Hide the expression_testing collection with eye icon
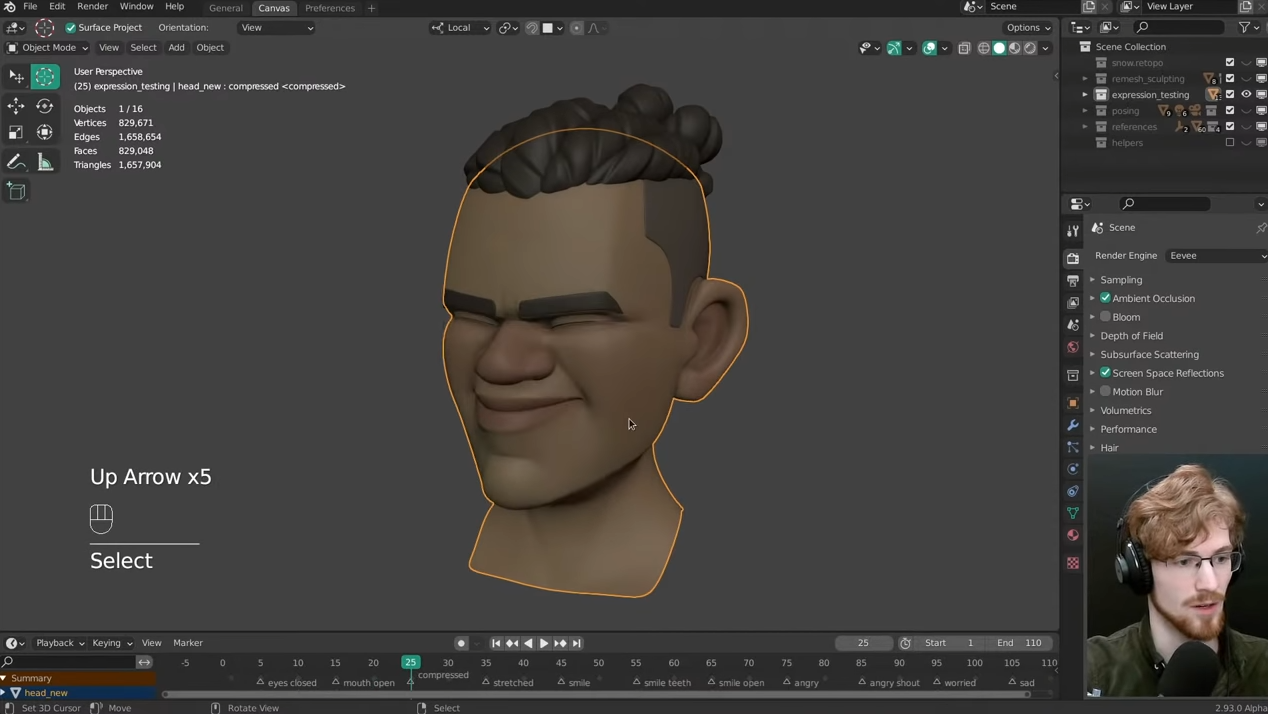The height and width of the screenshot is (714, 1268). click(1246, 94)
